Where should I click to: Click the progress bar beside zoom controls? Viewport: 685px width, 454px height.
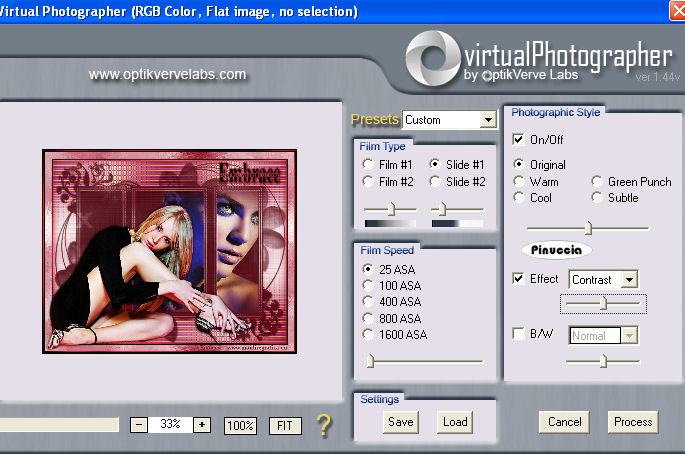pyautogui.click(x=59, y=424)
